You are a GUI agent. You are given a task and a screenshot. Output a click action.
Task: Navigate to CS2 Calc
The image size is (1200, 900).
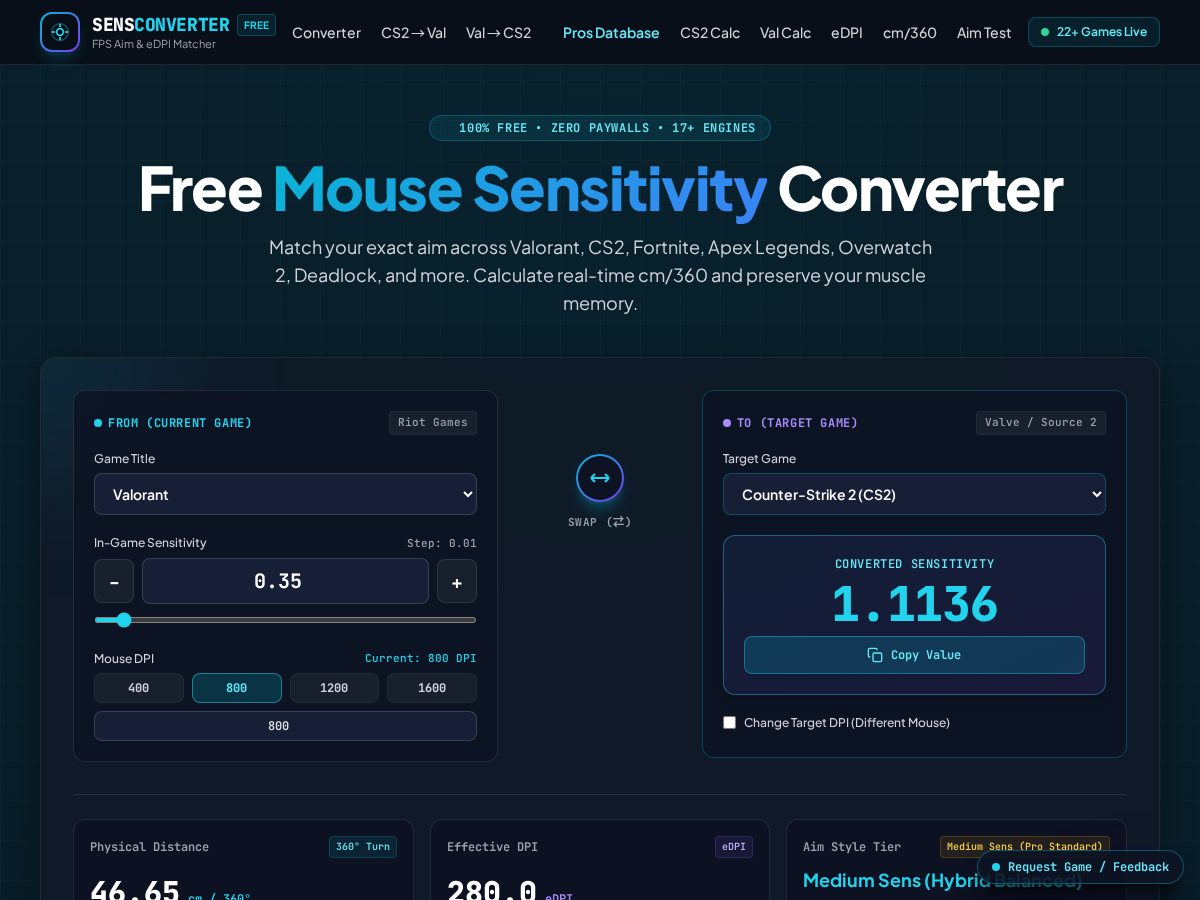tap(710, 32)
